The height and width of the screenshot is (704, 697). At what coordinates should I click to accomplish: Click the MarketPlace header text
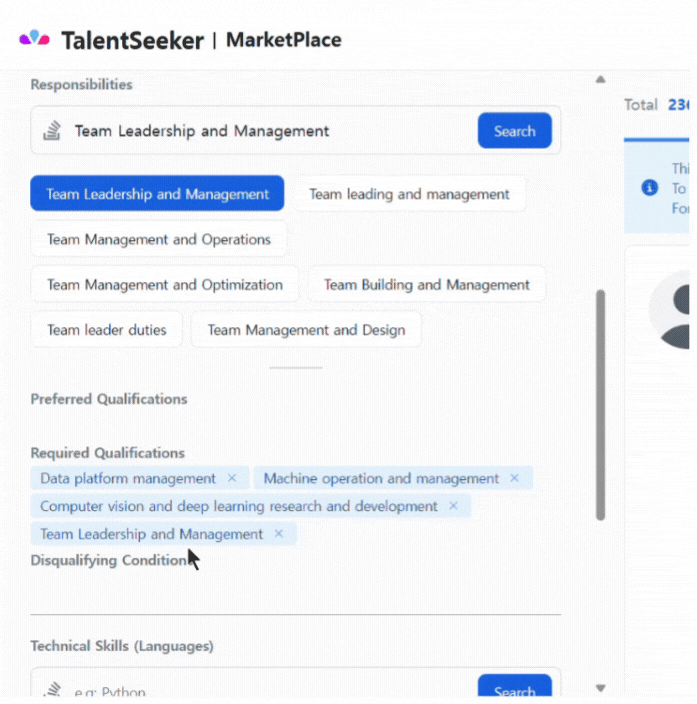coord(283,40)
